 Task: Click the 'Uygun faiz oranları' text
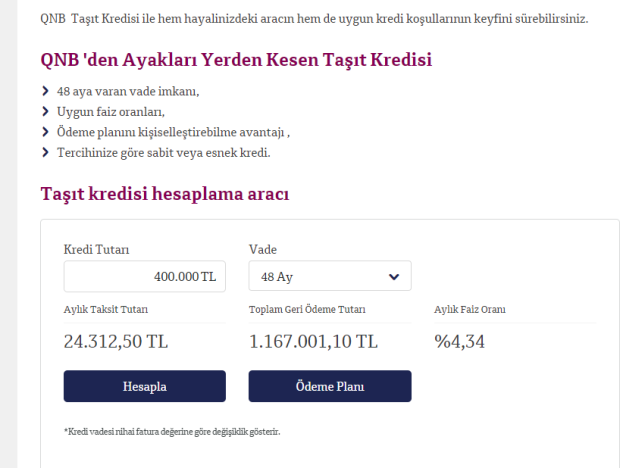111,112
